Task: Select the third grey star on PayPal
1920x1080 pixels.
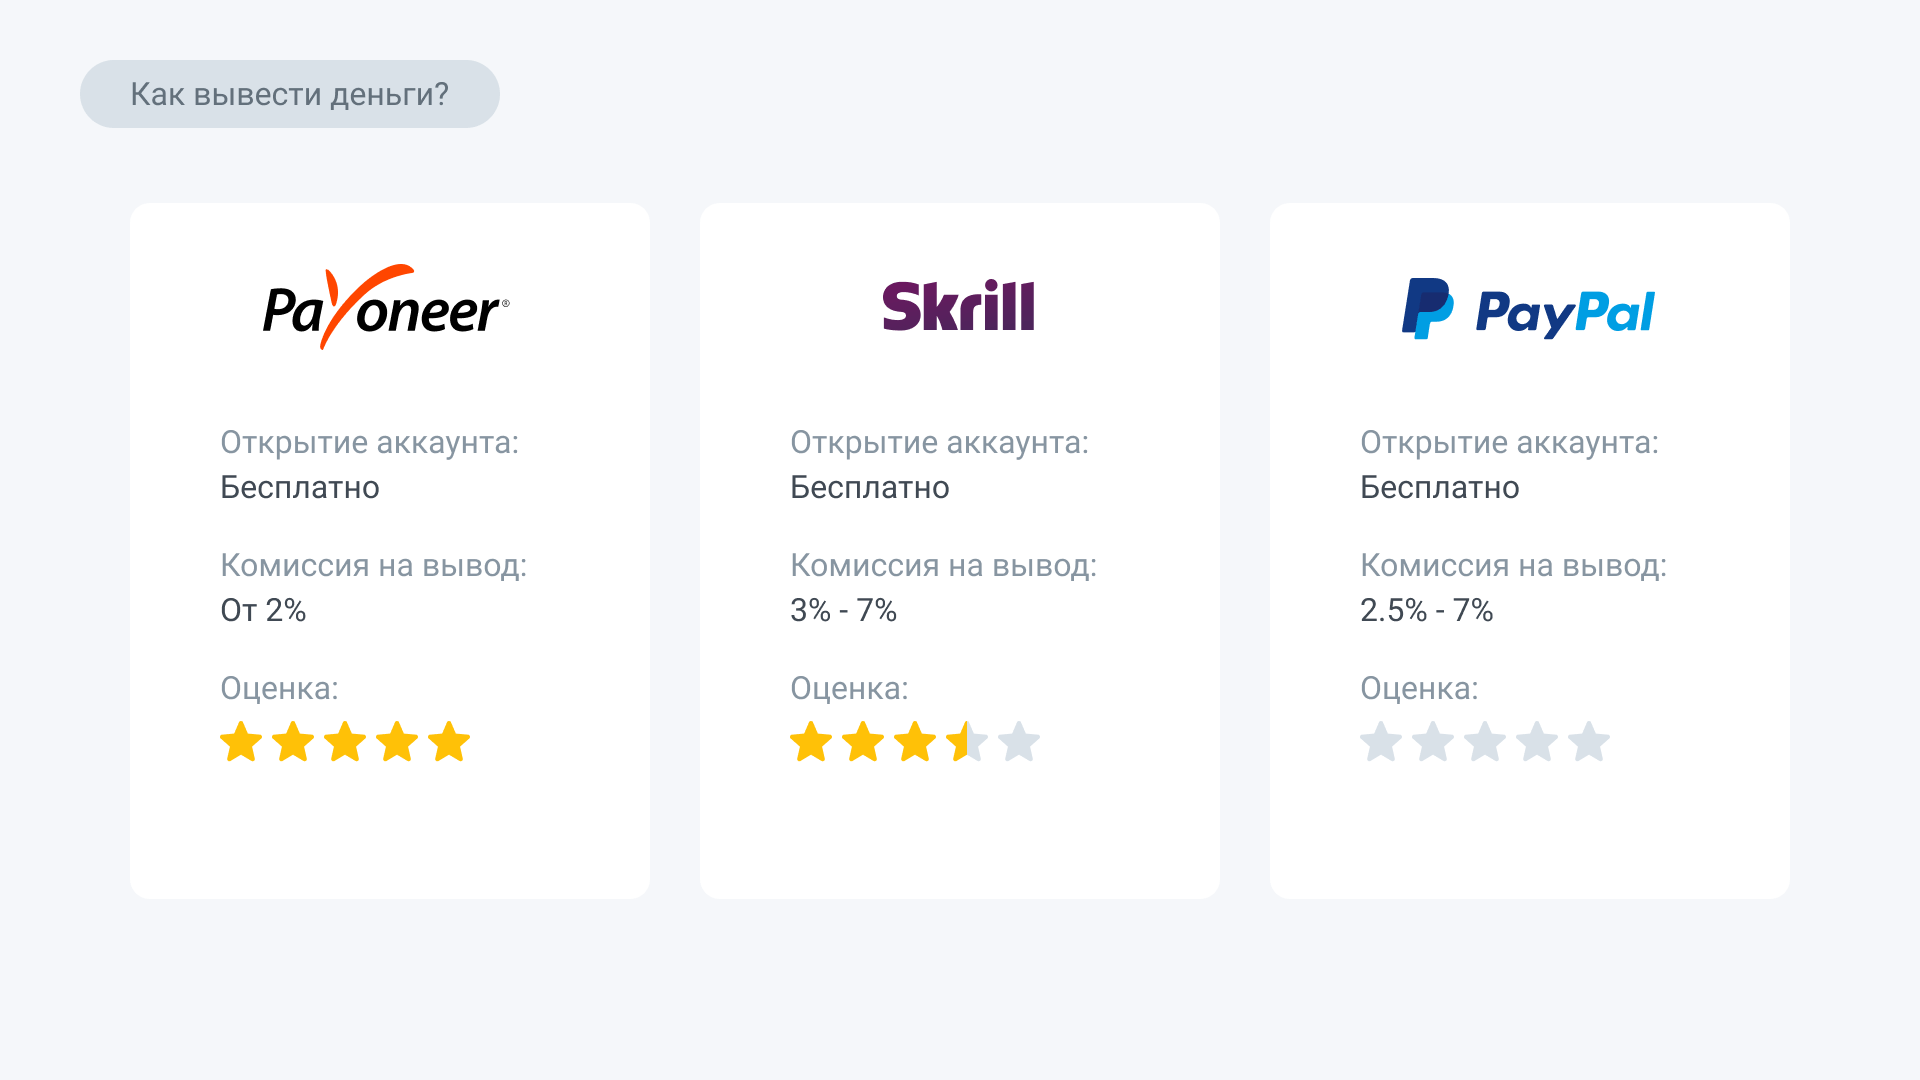Action: (1485, 742)
